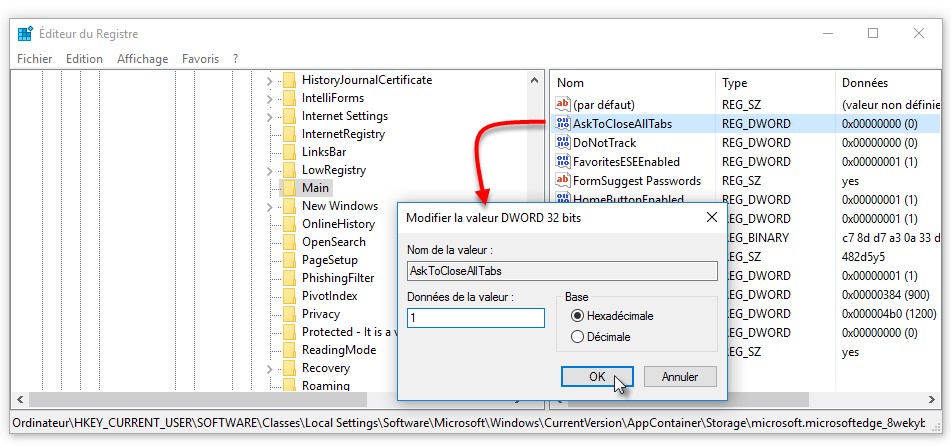Image resolution: width=951 pixels, height=446 pixels.
Task: Expand the Recovery tree node
Action: coord(270,368)
